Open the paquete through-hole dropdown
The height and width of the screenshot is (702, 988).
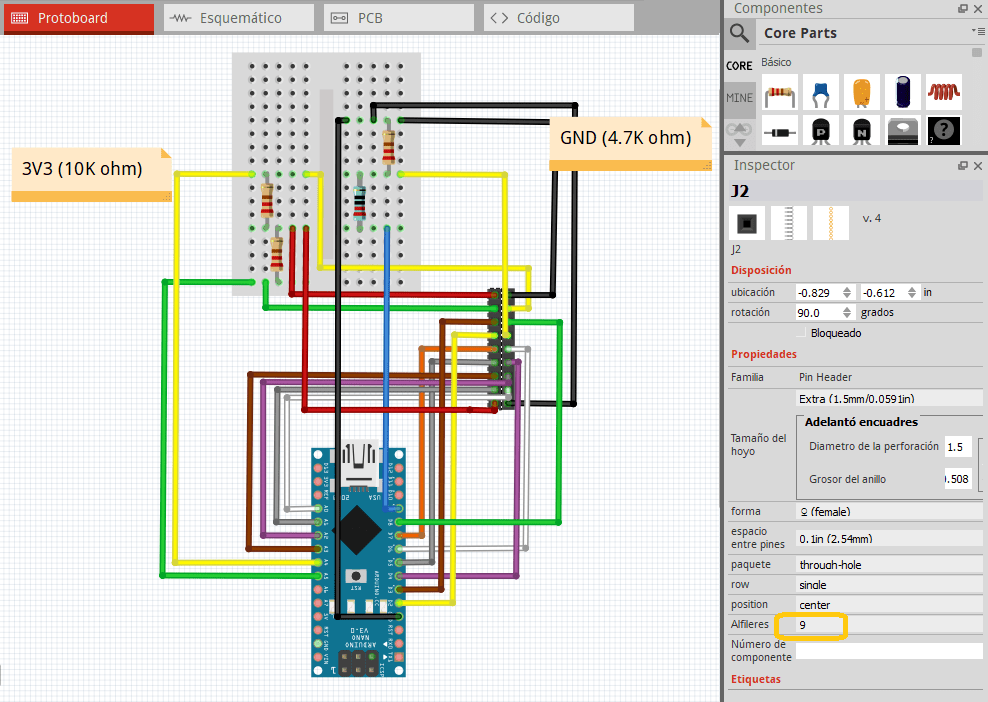click(888, 564)
